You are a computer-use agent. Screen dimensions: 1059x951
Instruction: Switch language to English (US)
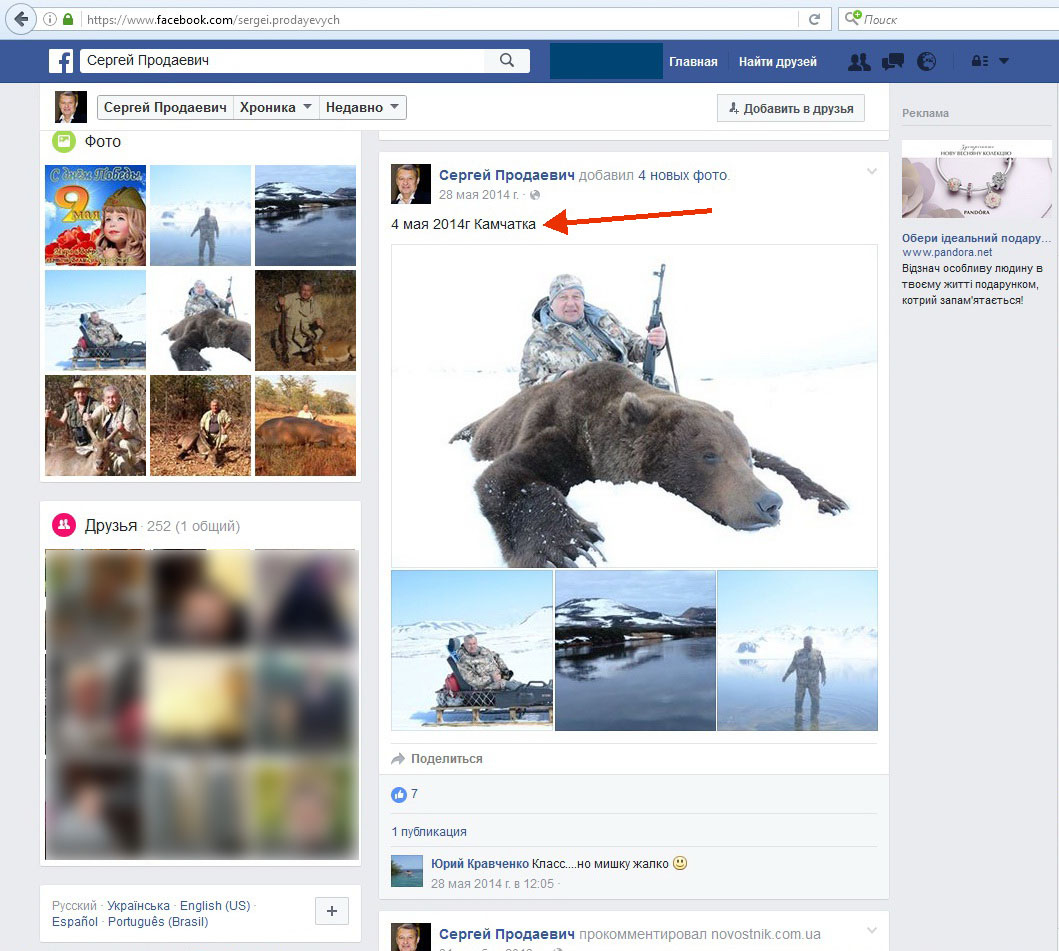click(x=215, y=906)
